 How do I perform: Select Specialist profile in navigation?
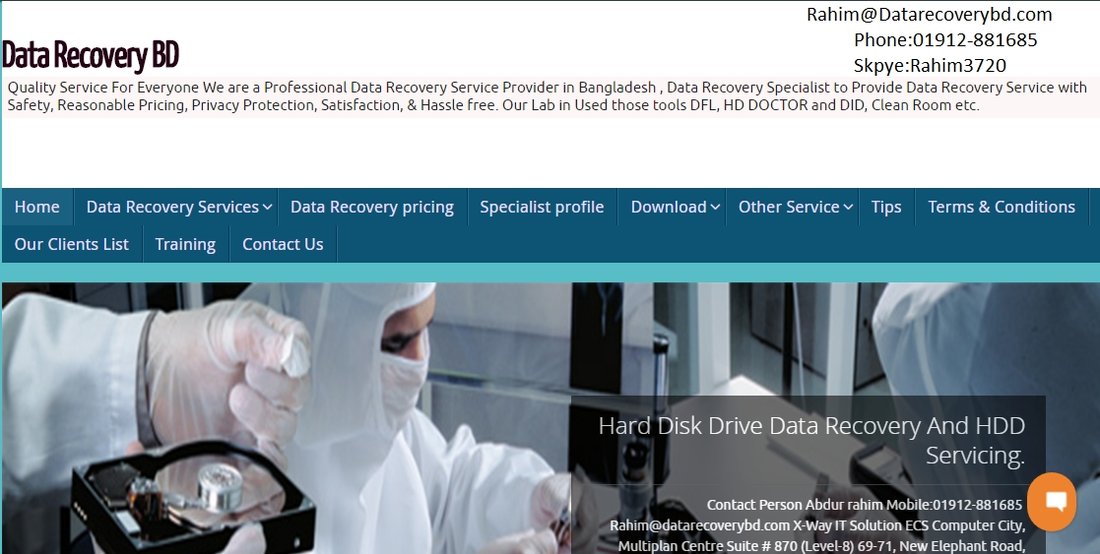541,207
